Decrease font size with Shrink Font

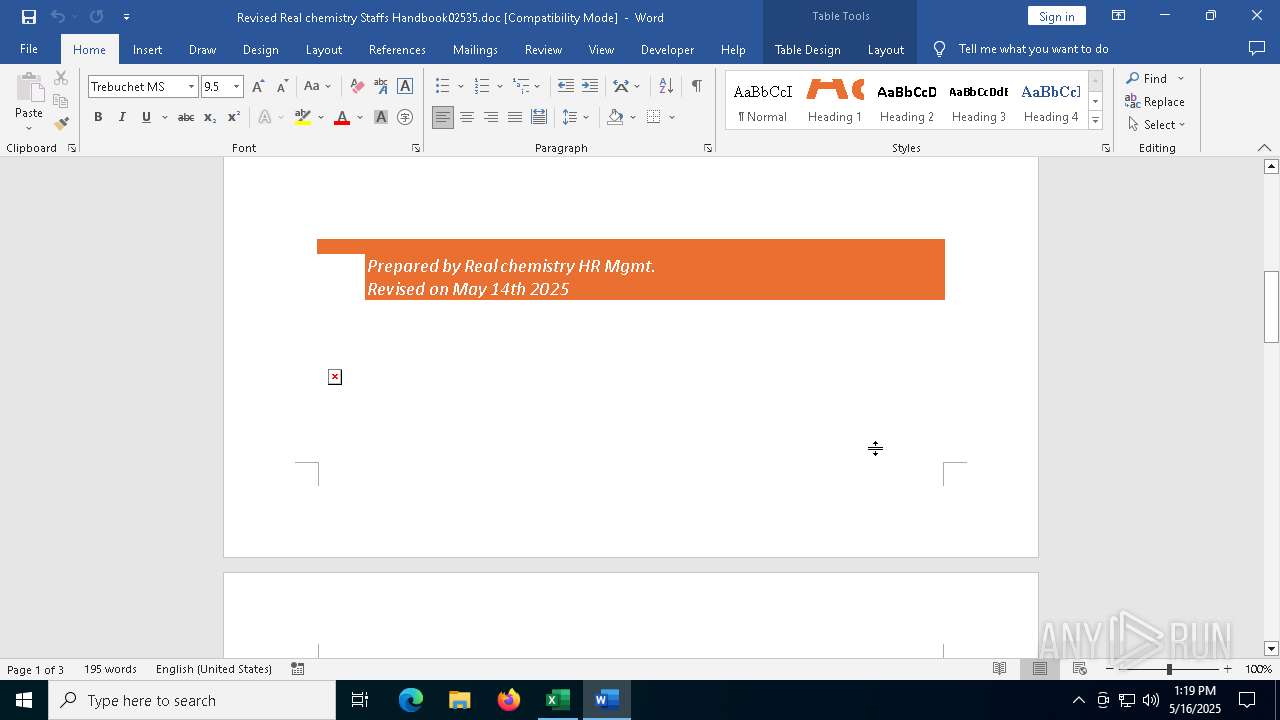pyautogui.click(x=282, y=86)
